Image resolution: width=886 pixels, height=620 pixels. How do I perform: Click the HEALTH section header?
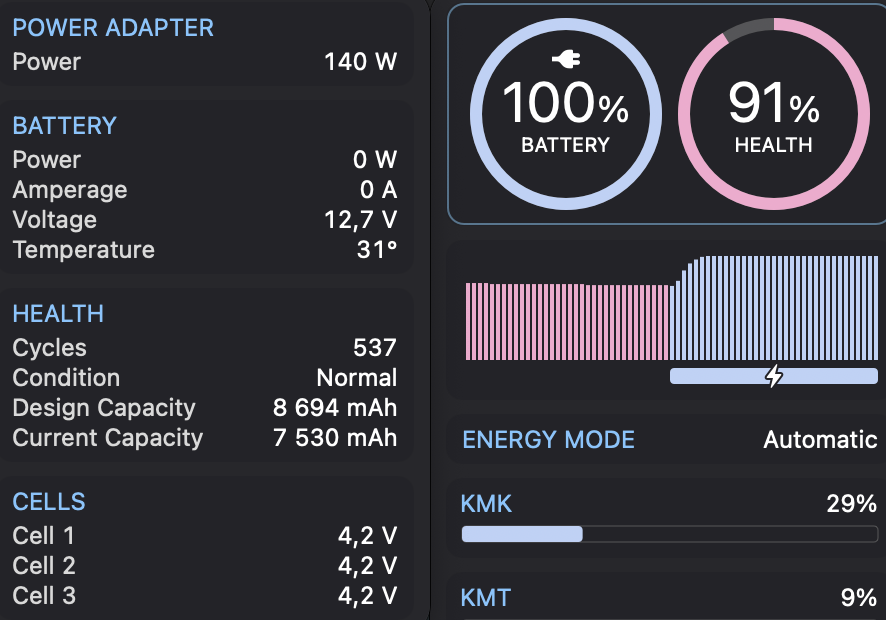click(x=58, y=314)
